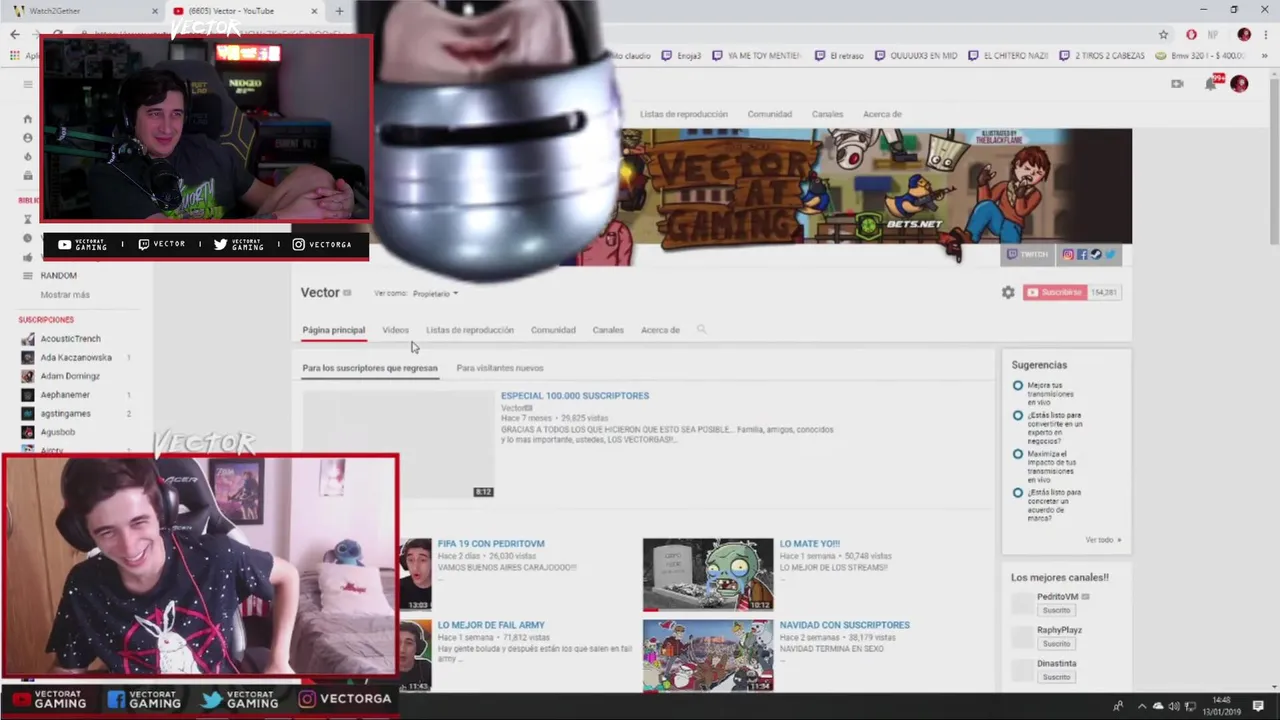Click the red Opera extension icon
This screenshot has width=1280, height=720.
point(1191,34)
